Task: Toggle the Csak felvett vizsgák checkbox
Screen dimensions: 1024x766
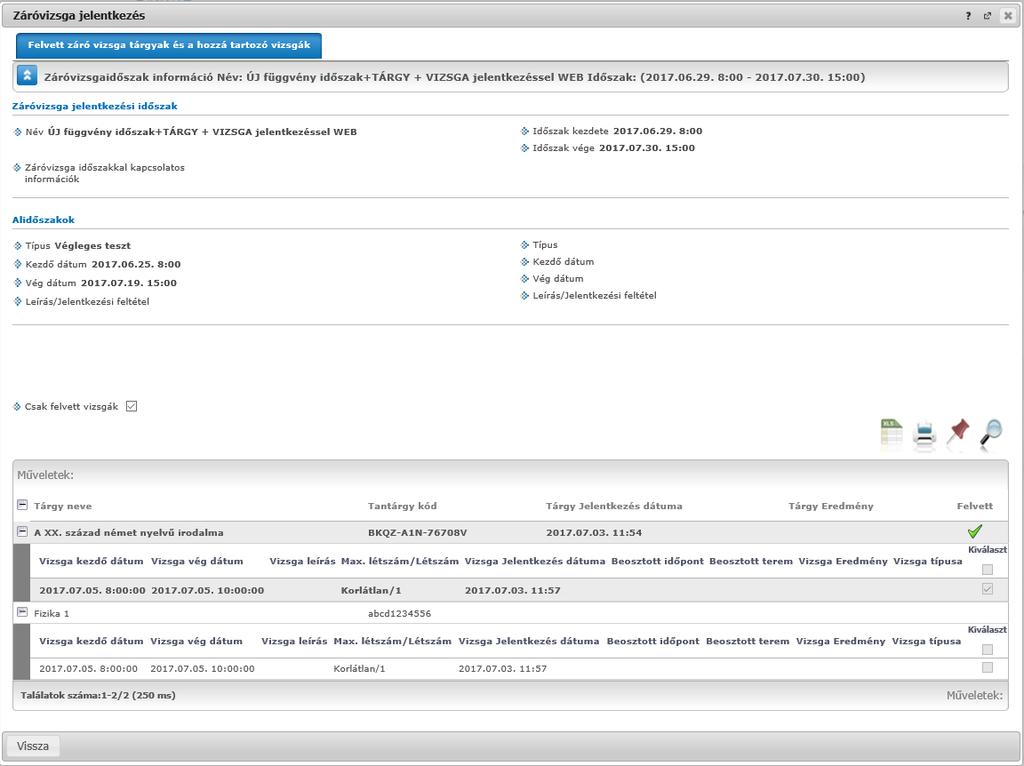Action: pos(131,406)
